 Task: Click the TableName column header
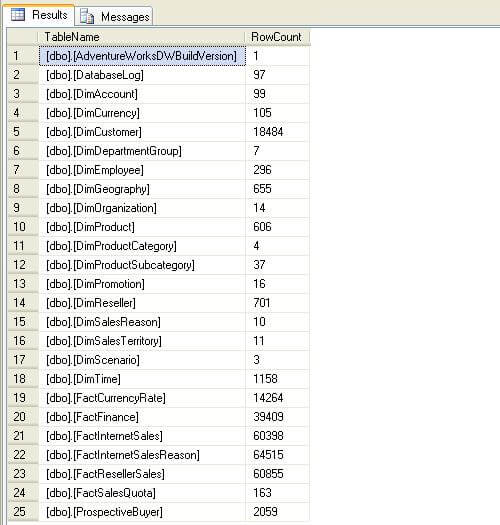coord(142,37)
